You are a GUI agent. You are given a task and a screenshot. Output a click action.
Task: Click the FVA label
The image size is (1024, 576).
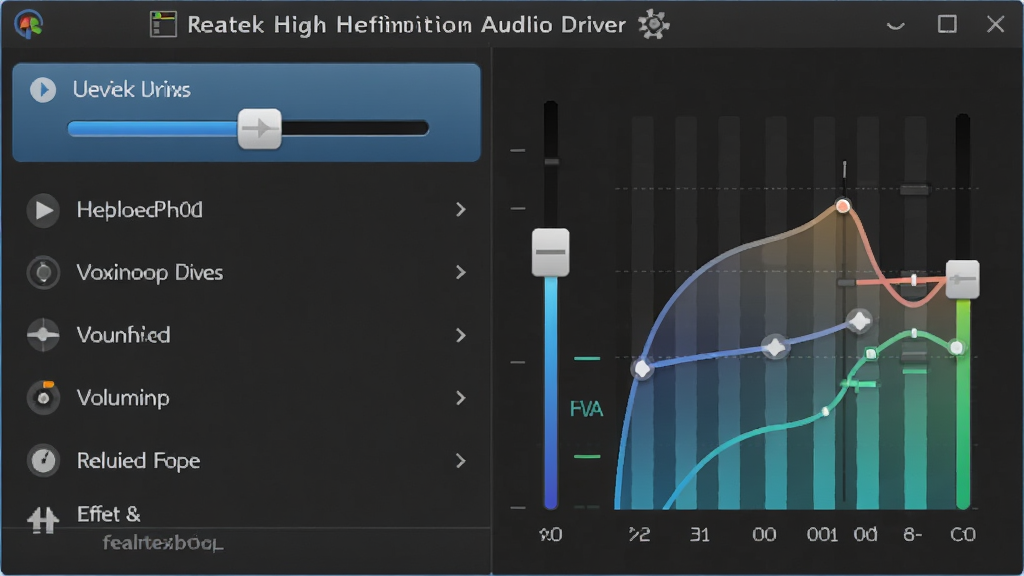tap(586, 409)
